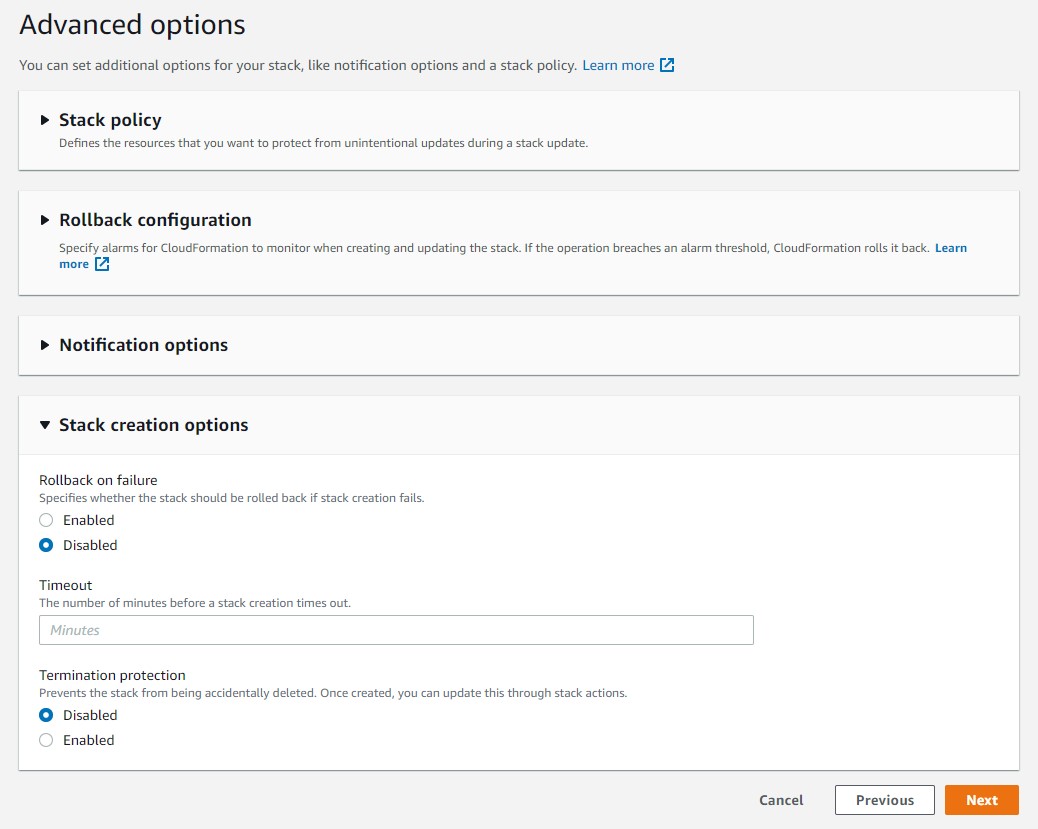Open the Learn more link under Advanced options
Viewport: 1038px width, 829px height.
coord(618,65)
